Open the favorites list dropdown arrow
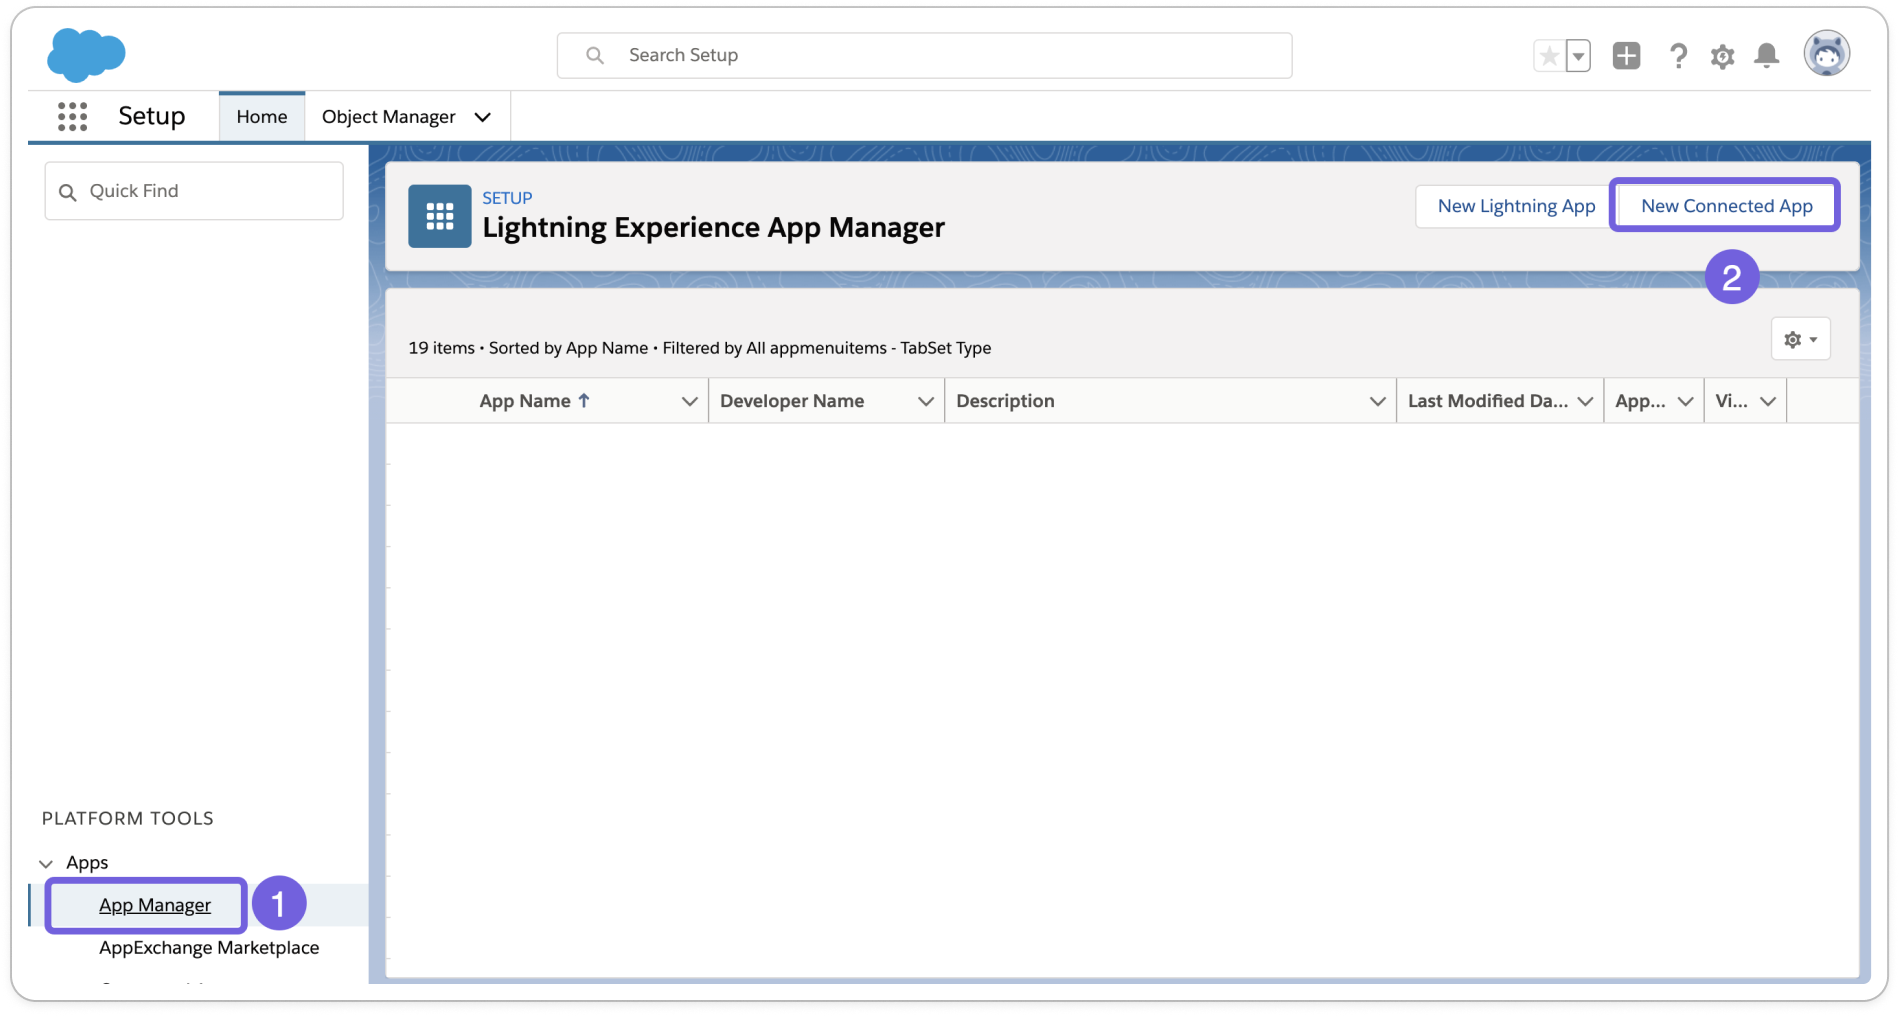Image resolution: width=1900 pixels, height=1016 pixels. pos(1579,56)
